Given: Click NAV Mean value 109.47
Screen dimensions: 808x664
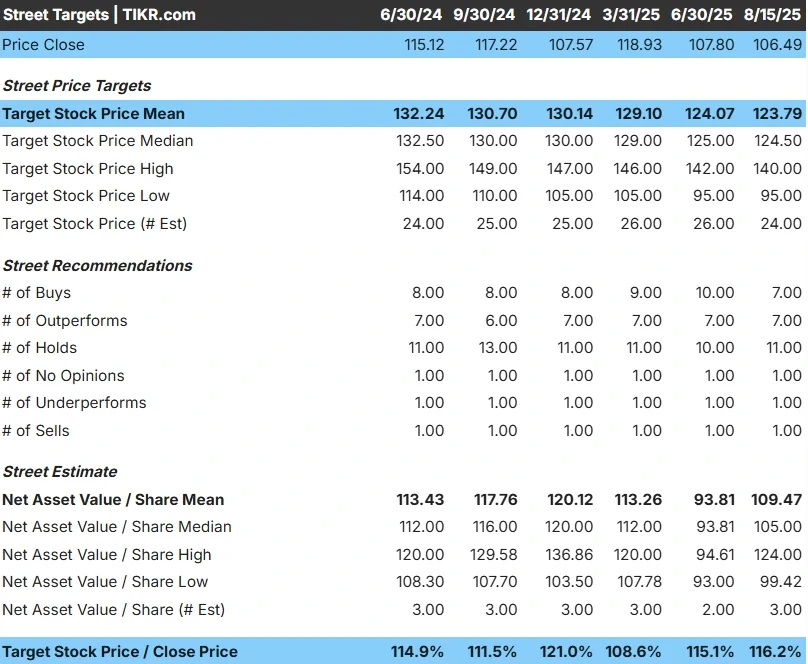Looking at the screenshot, I should 777,500.
